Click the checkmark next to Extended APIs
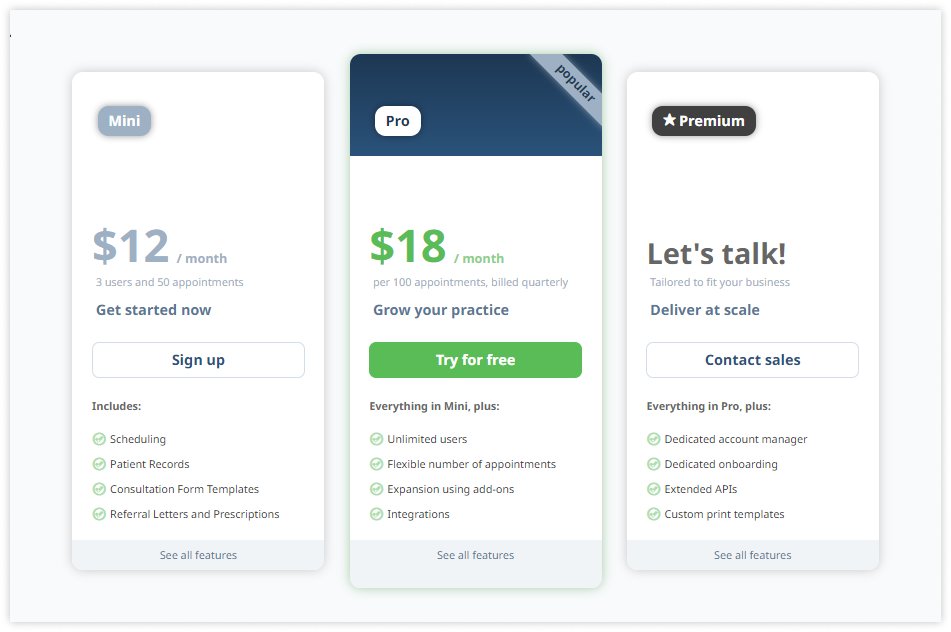This screenshot has height=632, width=951. click(653, 489)
